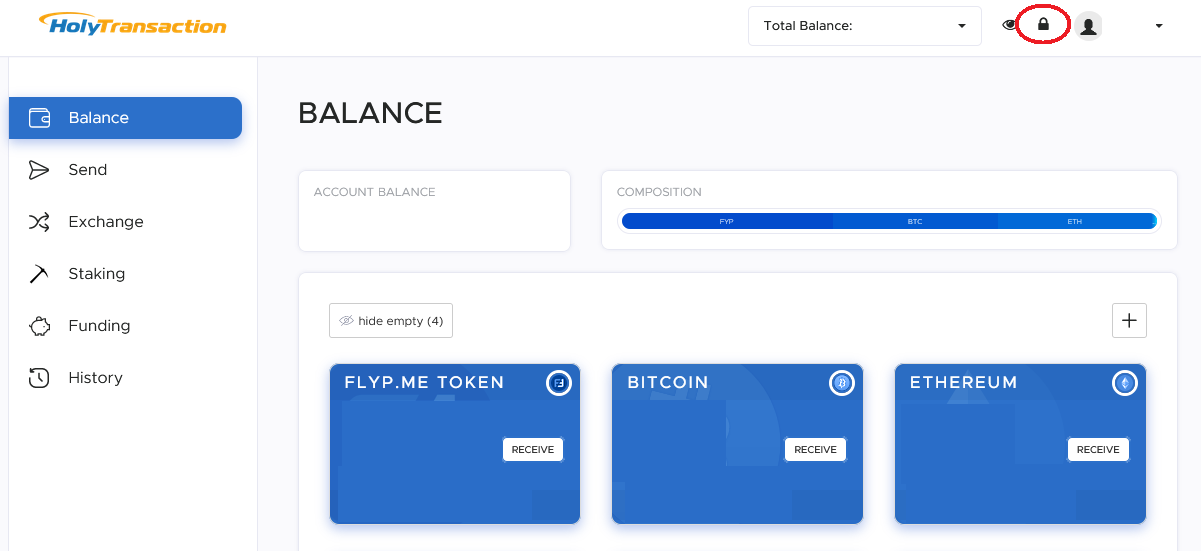The height and width of the screenshot is (551, 1201).
Task: Open the Total Balance dropdown
Action: 864,26
